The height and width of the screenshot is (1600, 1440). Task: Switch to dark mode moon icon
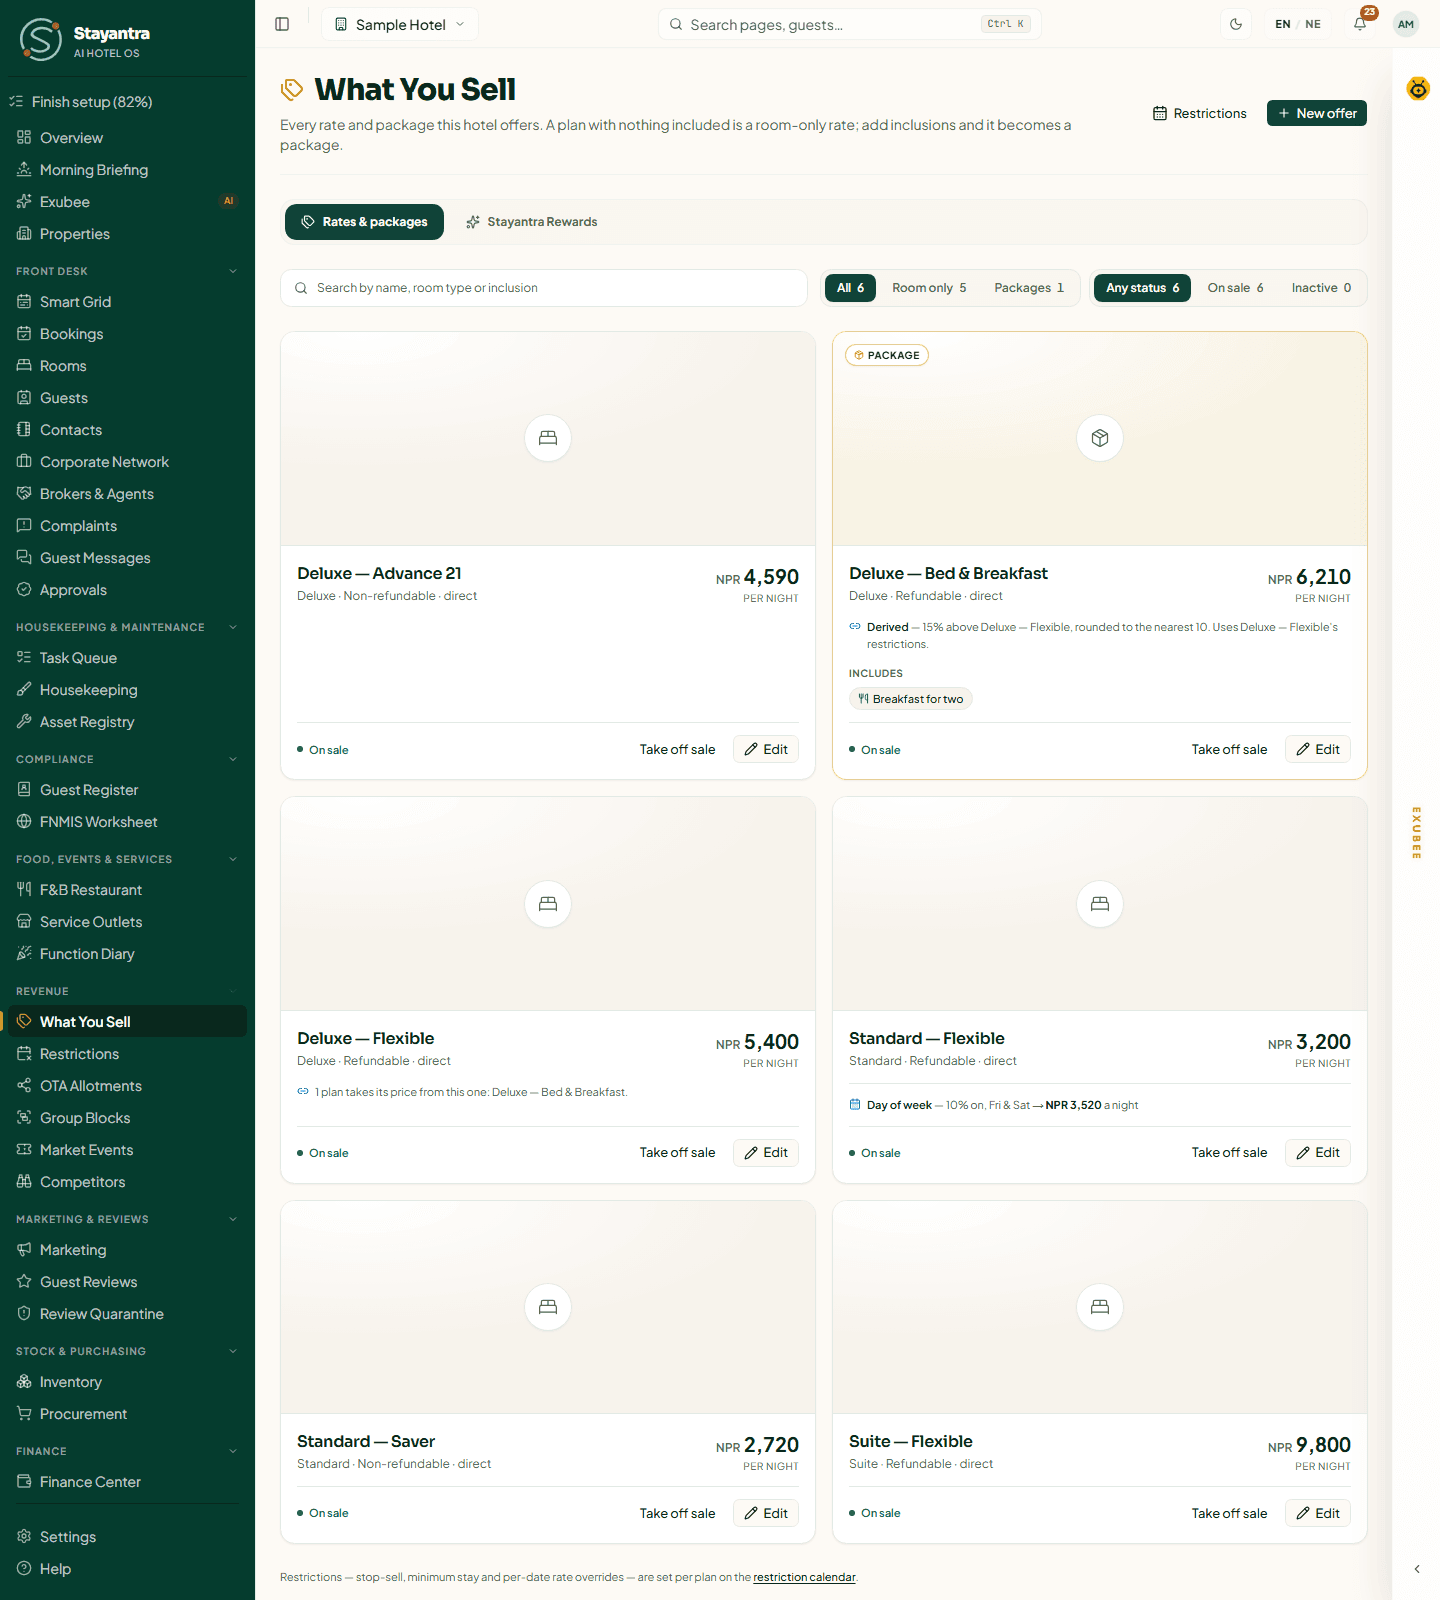click(x=1236, y=24)
